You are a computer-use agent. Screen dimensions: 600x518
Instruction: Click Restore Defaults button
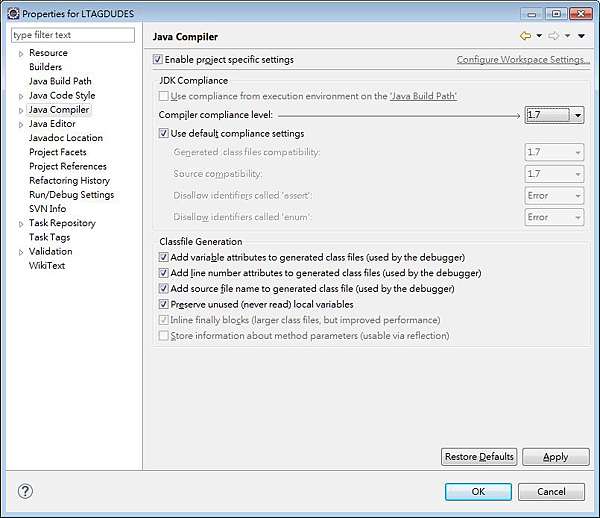click(479, 457)
